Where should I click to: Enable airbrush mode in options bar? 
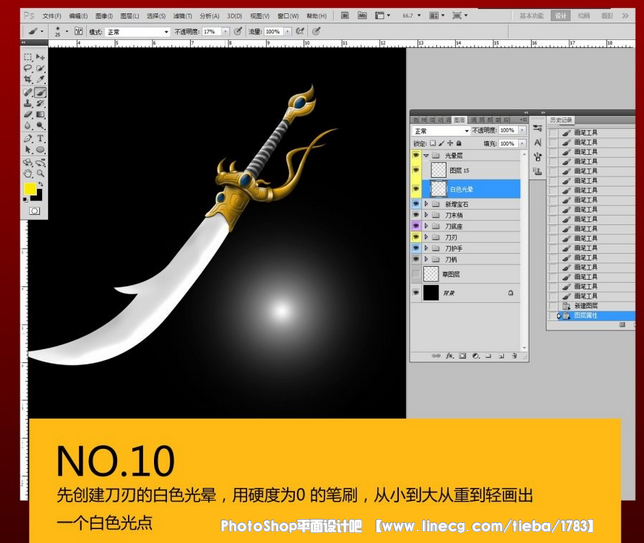coord(300,31)
